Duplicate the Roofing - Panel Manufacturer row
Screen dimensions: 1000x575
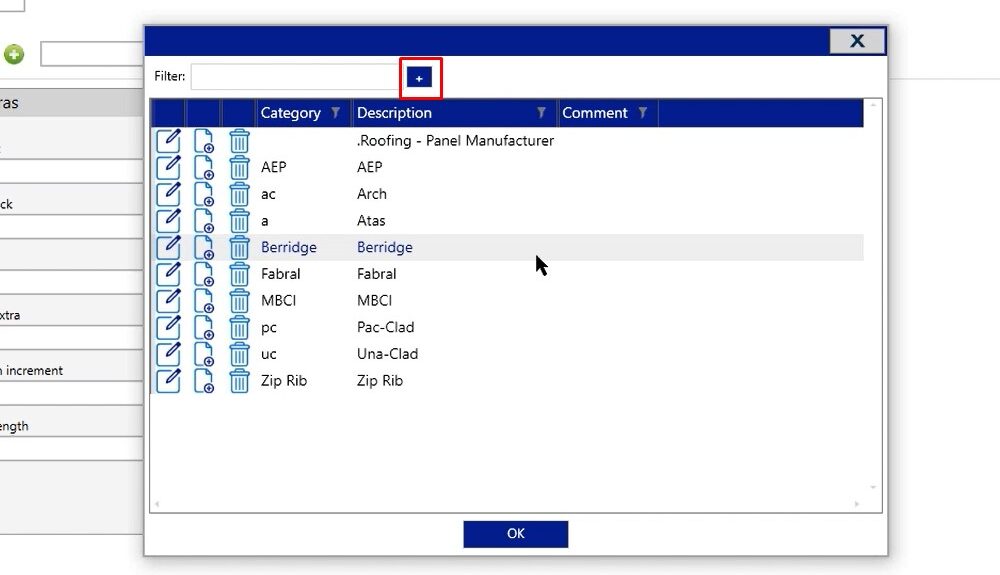point(204,141)
